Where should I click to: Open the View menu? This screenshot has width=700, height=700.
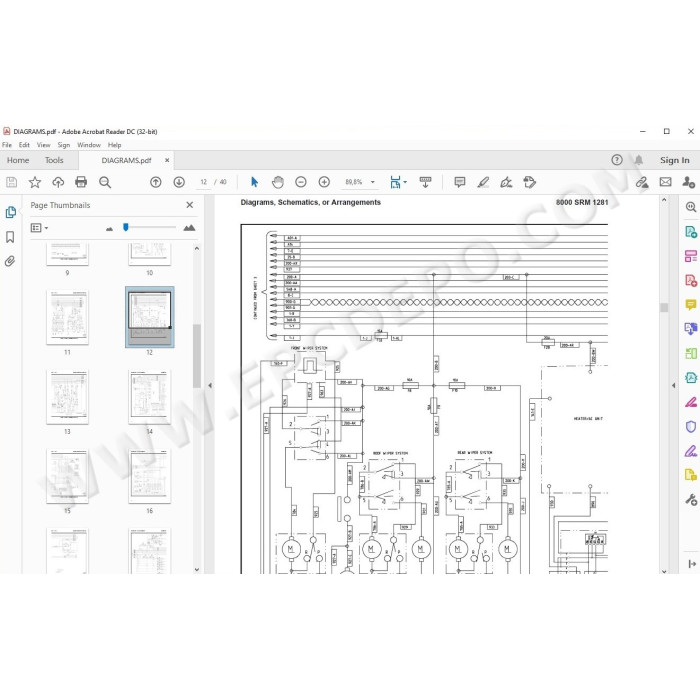tap(43, 145)
